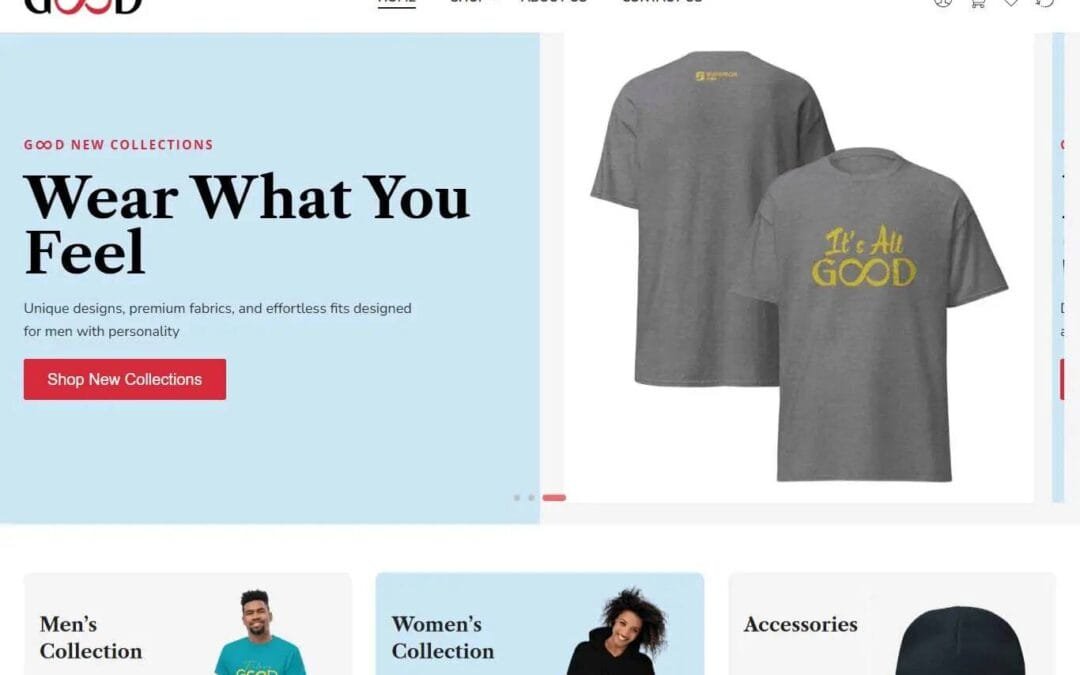Open the shopping cart icon
The image size is (1080, 675).
pyautogui.click(x=977, y=2)
